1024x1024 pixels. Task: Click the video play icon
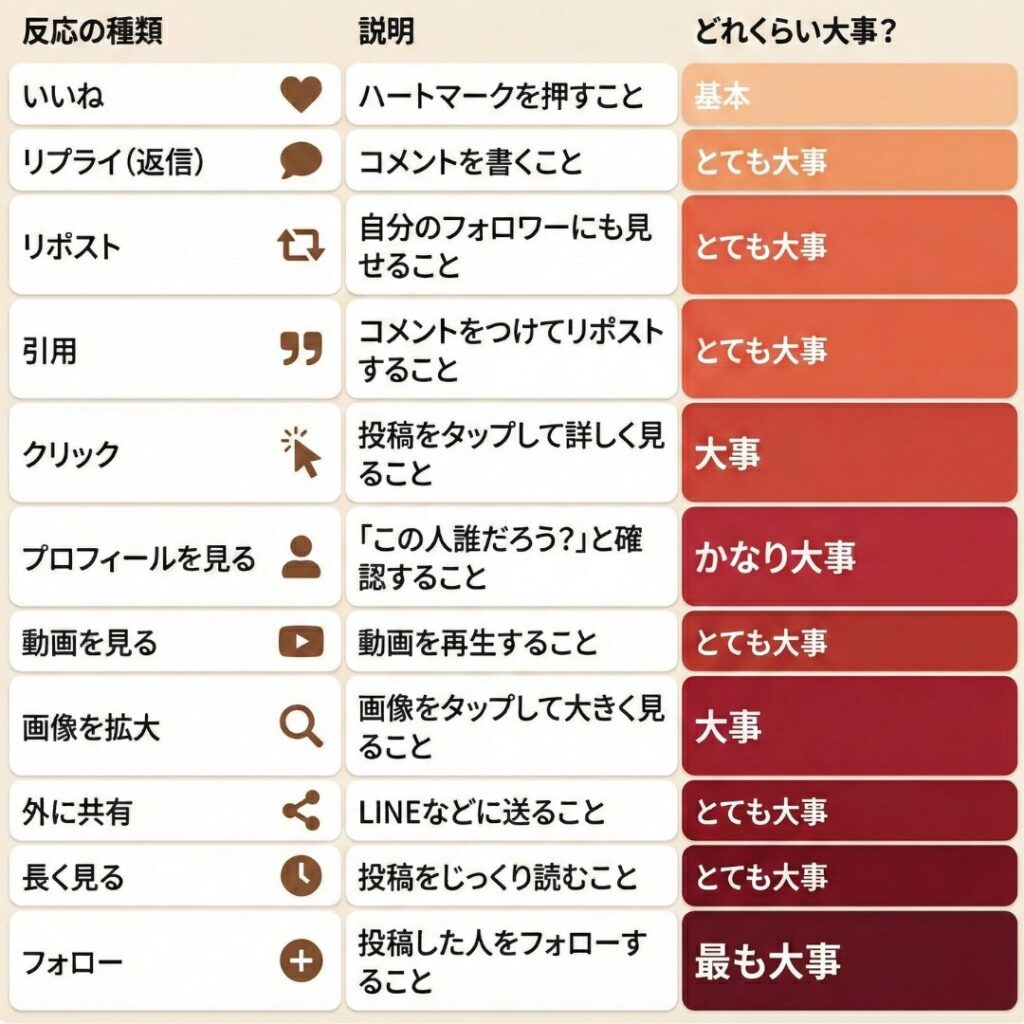pyautogui.click(x=300, y=642)
